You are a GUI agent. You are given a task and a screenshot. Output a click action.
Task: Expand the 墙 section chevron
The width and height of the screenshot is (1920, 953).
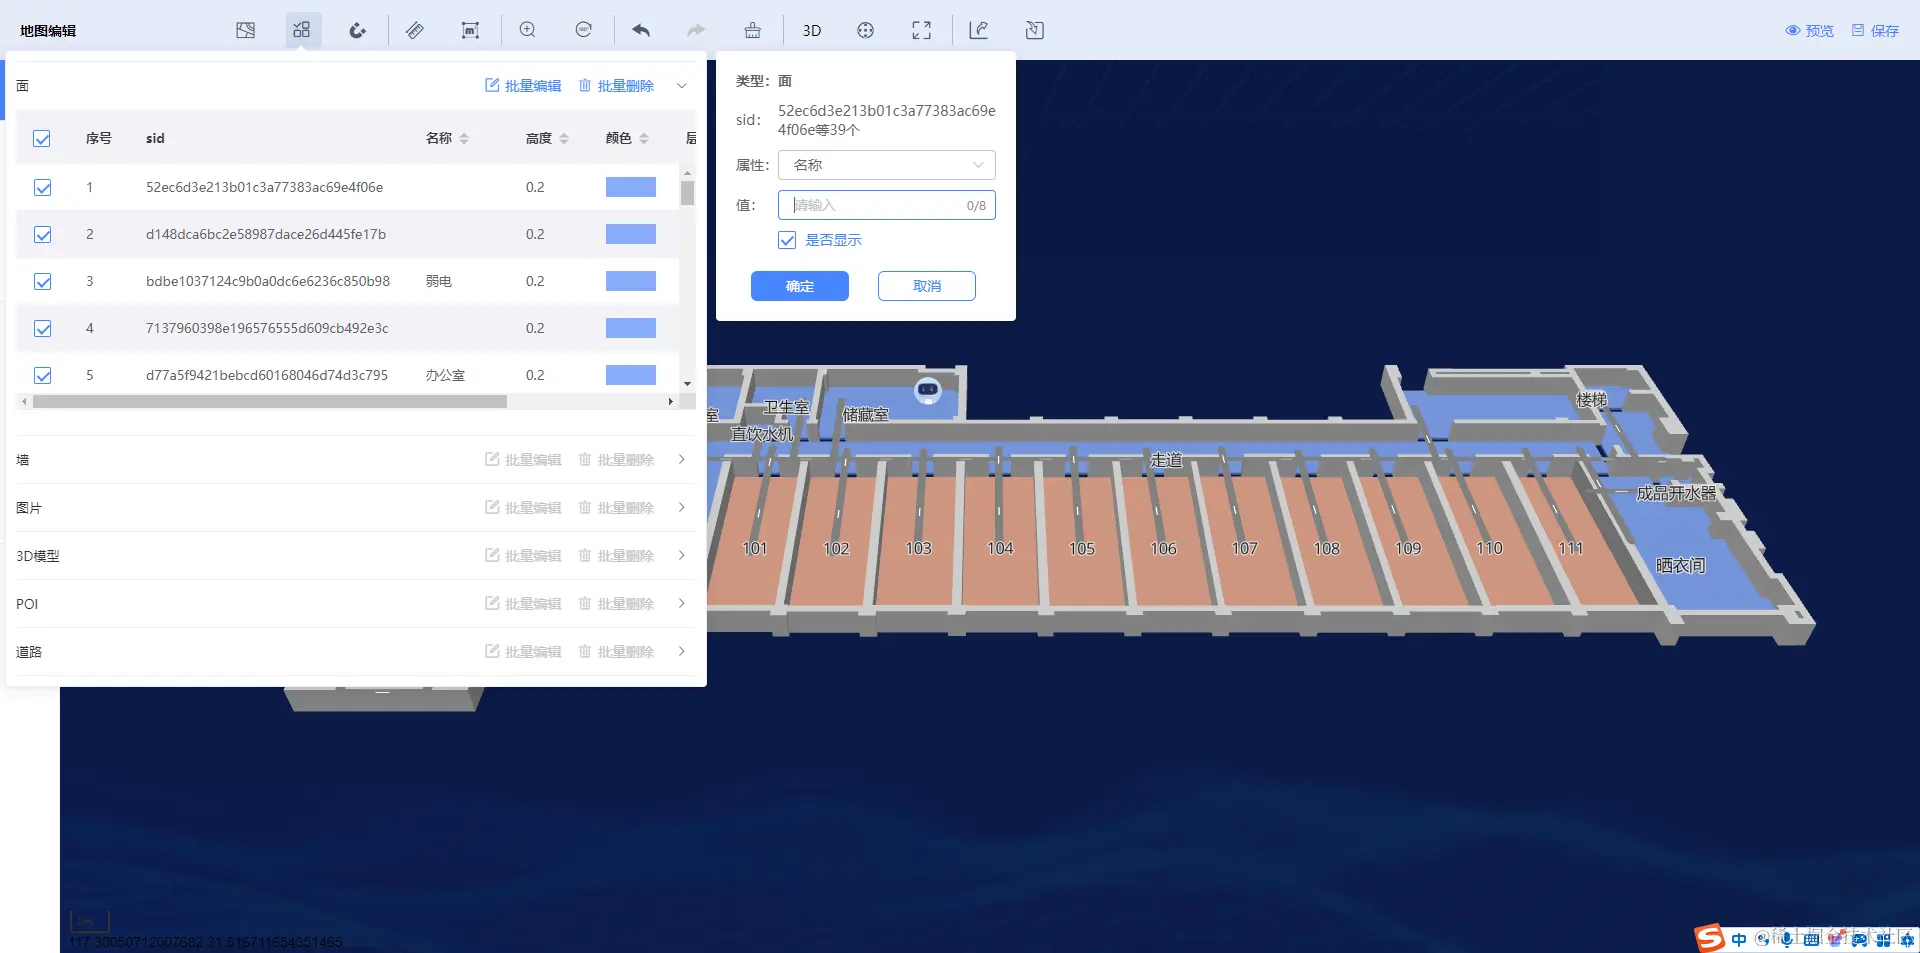(682, 460)
